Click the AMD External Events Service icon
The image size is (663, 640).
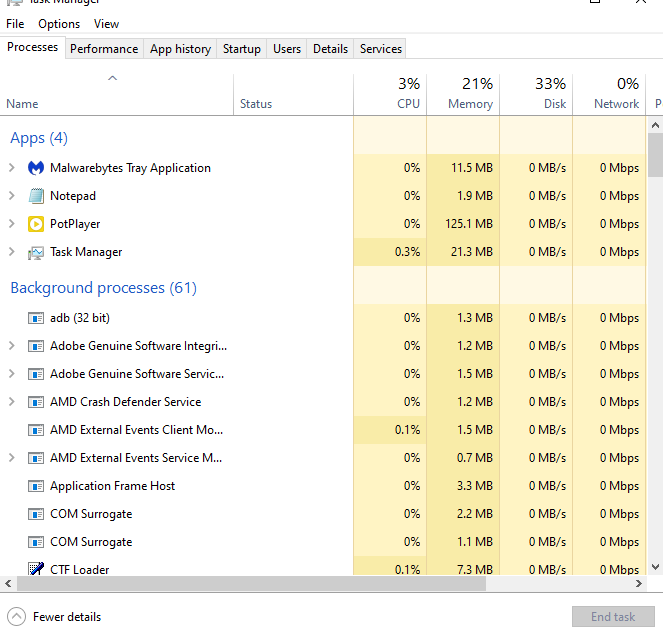point(36,458)
